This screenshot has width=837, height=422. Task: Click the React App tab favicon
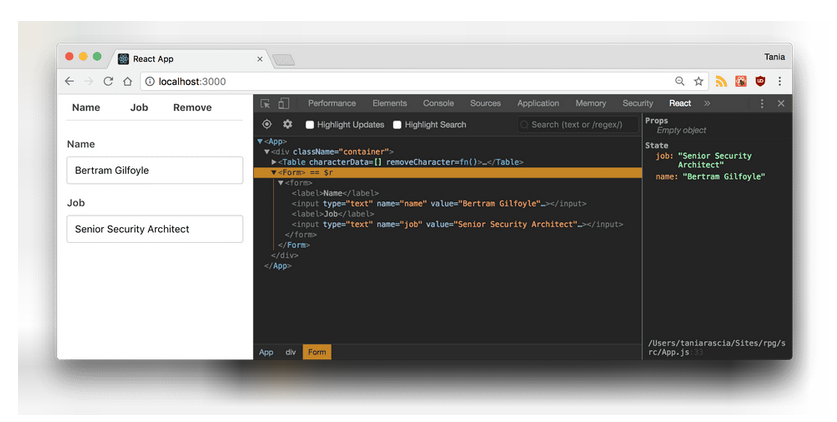(x=123, y=59)
